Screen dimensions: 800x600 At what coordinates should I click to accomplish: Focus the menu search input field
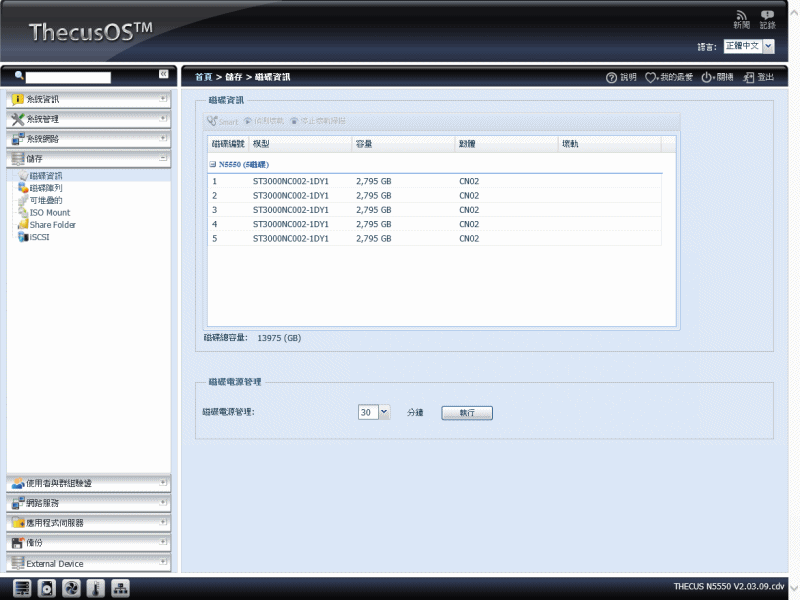coord(68,78)
